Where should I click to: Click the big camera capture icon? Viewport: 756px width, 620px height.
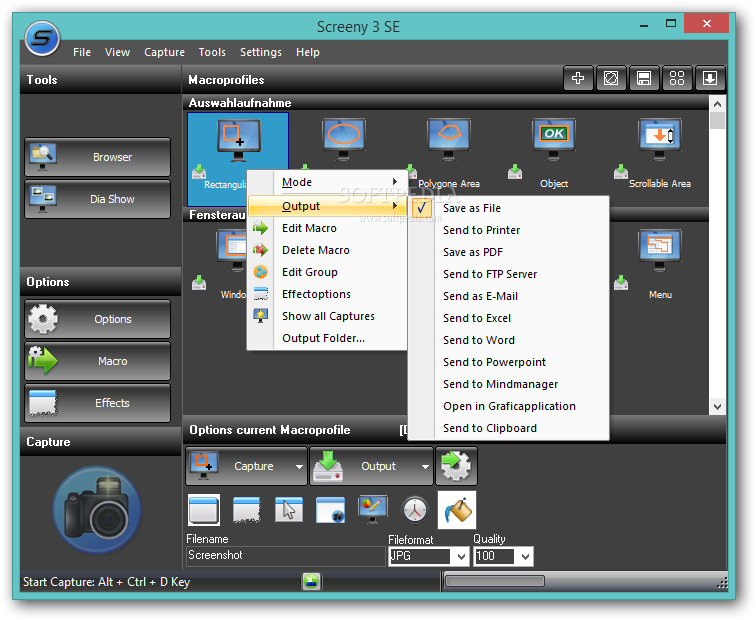click(x=97, y=509)
